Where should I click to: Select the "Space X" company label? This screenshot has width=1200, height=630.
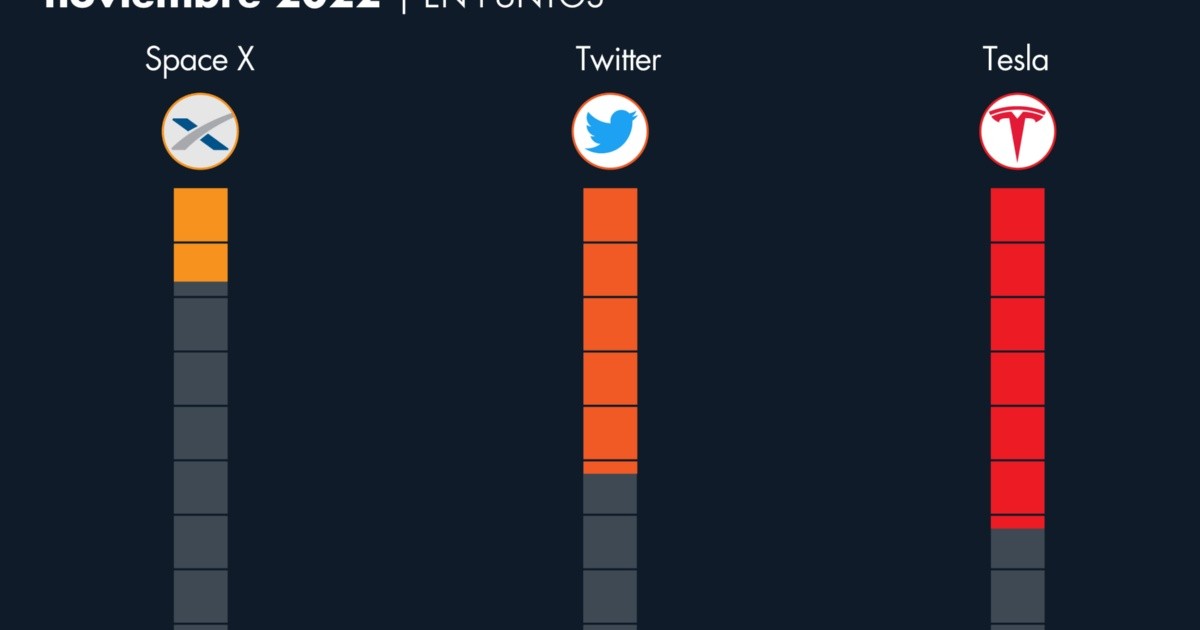coord(200,60)
